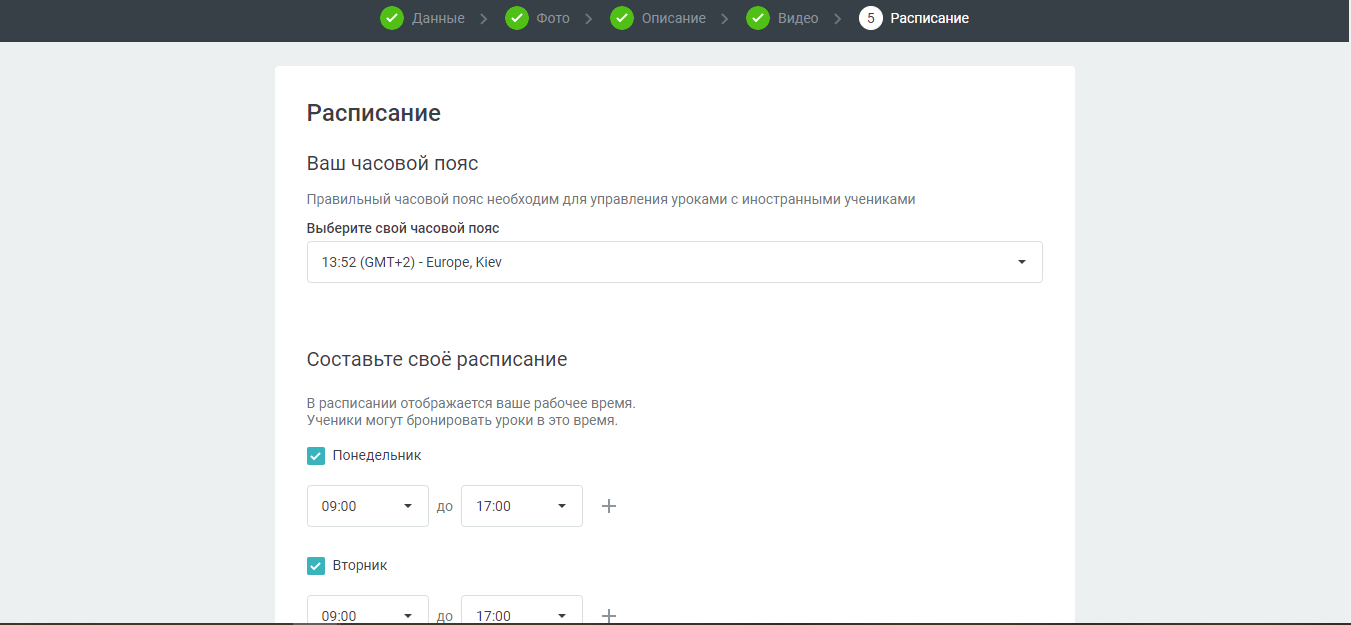Click the green checkmark next to Фото
Viewport: 1351px width, 625px height.
pos(517,18)
